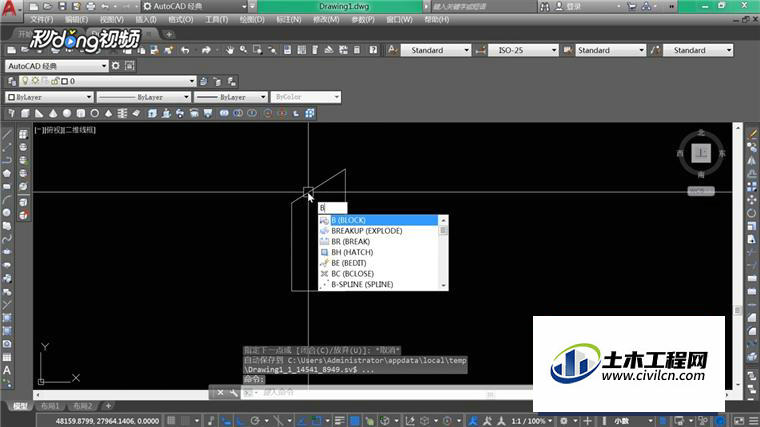The height and width of the screenshot is (427, 760).
Task: Choose BREAKUP (EXPLODE) from autocomplete list
Action: point(379,231)
